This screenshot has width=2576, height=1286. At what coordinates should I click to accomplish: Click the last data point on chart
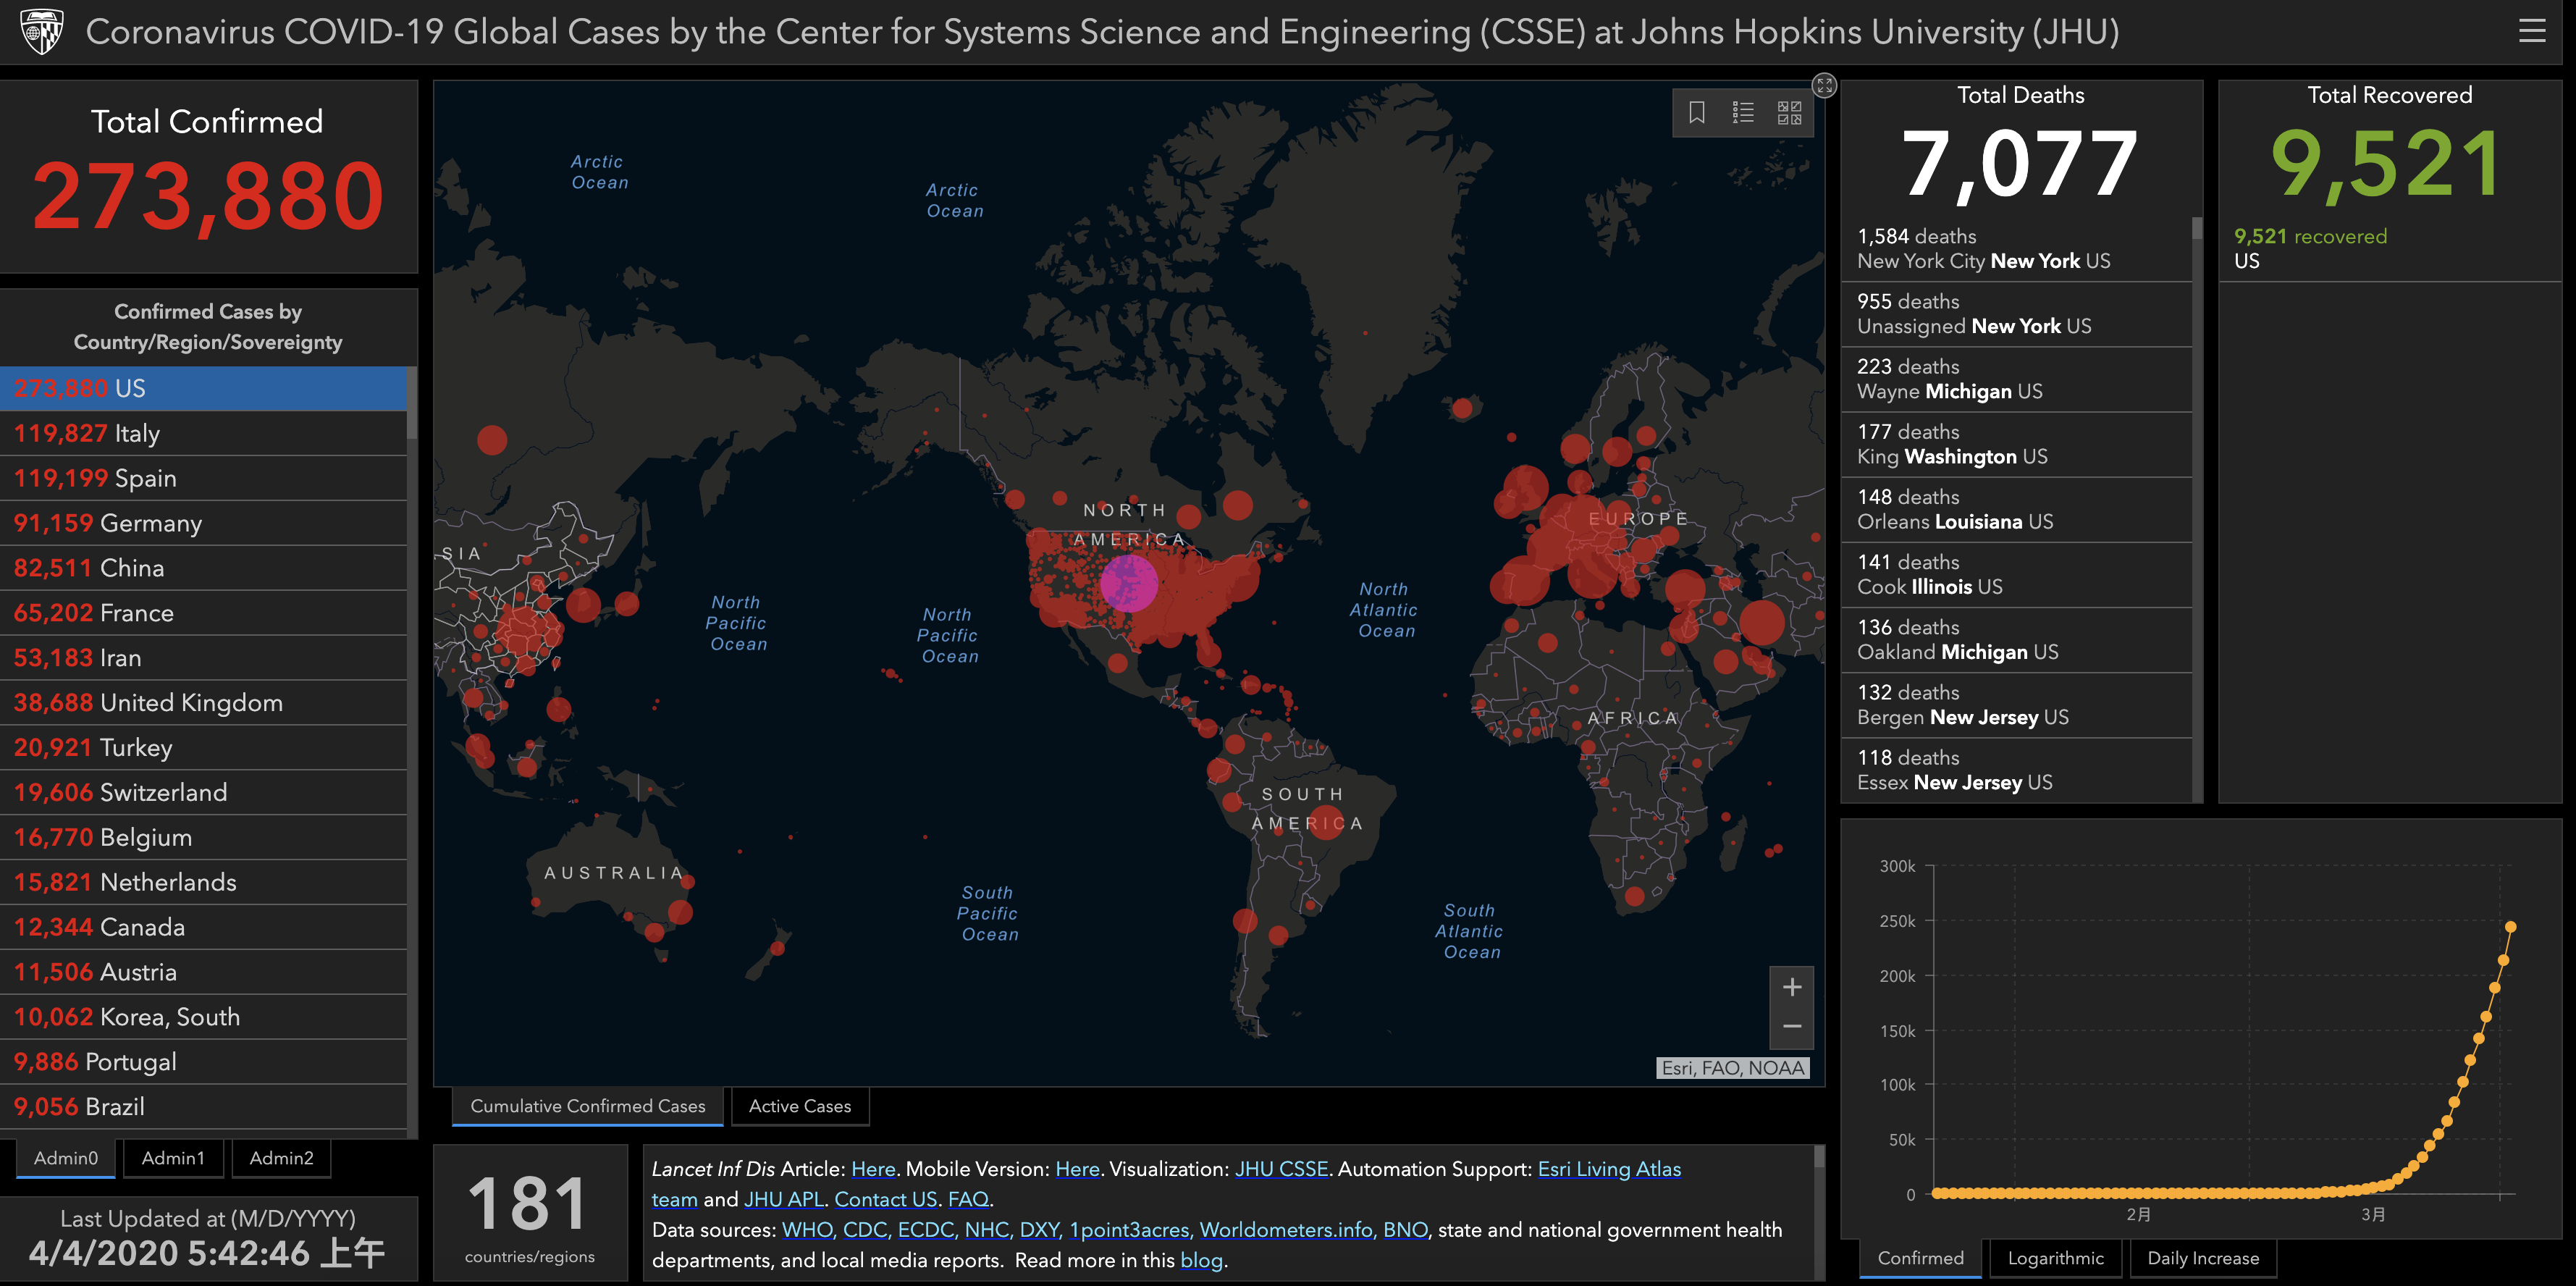(x=2510, y=927)
